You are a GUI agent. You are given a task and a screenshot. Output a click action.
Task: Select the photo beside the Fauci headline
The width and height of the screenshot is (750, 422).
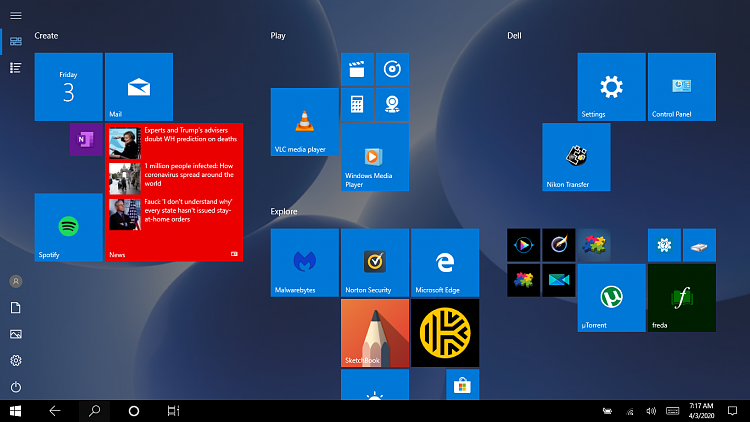pyautogui.click(x=124, y=214)
